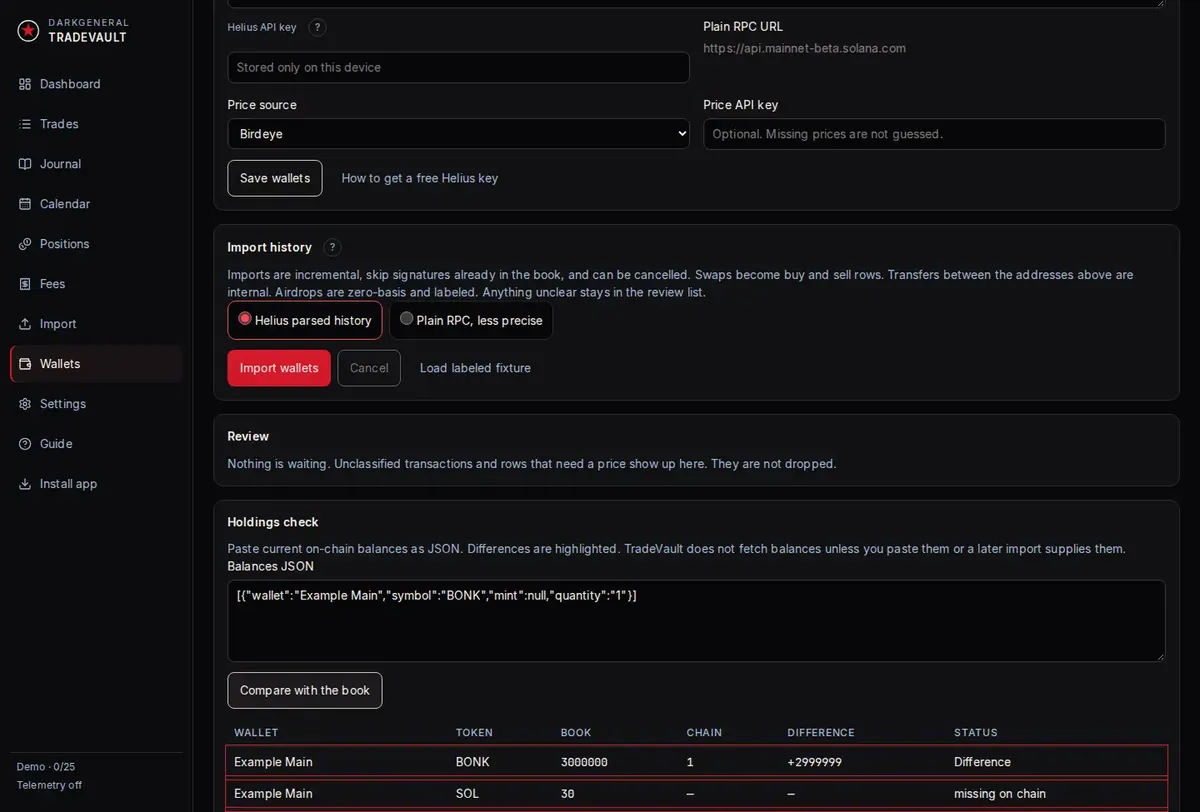
Task: Open the Dashboard page
Action: (x=96, y=84)
